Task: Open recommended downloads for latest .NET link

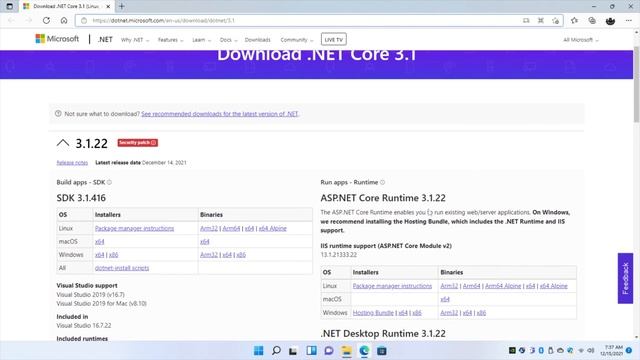Action: click(x=220, y=114)
